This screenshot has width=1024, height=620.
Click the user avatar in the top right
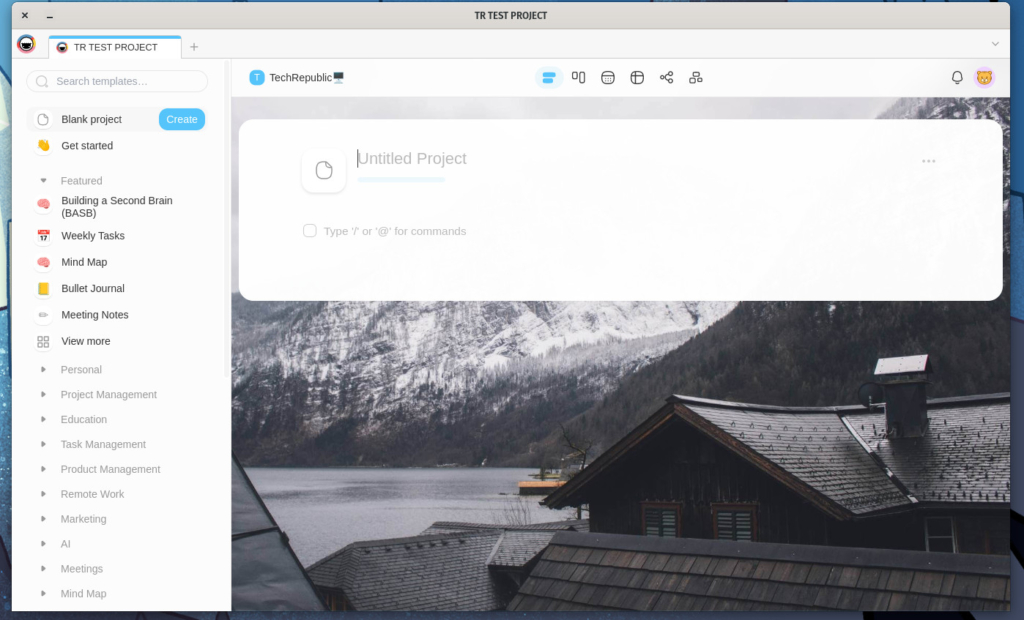[x=984, y=78]
